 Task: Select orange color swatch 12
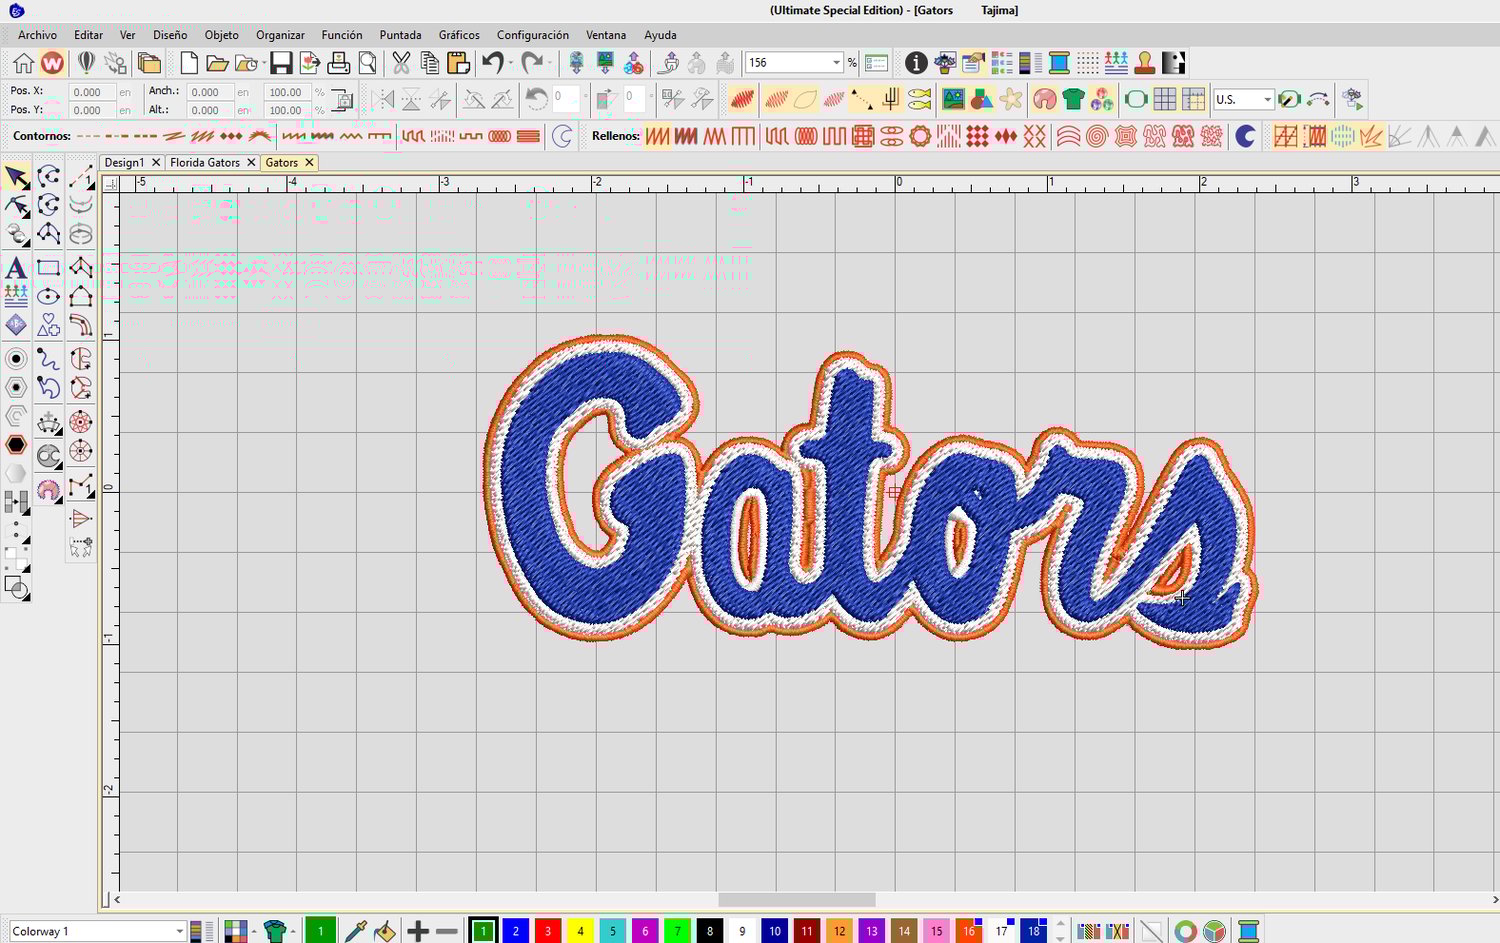tap(839, 931)
